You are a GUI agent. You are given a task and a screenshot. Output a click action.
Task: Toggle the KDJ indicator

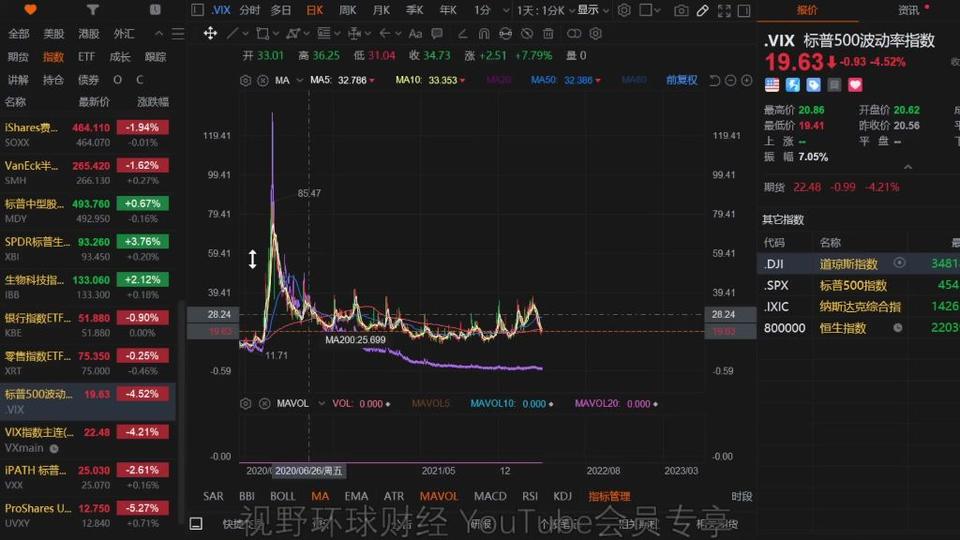pos(562,496)
